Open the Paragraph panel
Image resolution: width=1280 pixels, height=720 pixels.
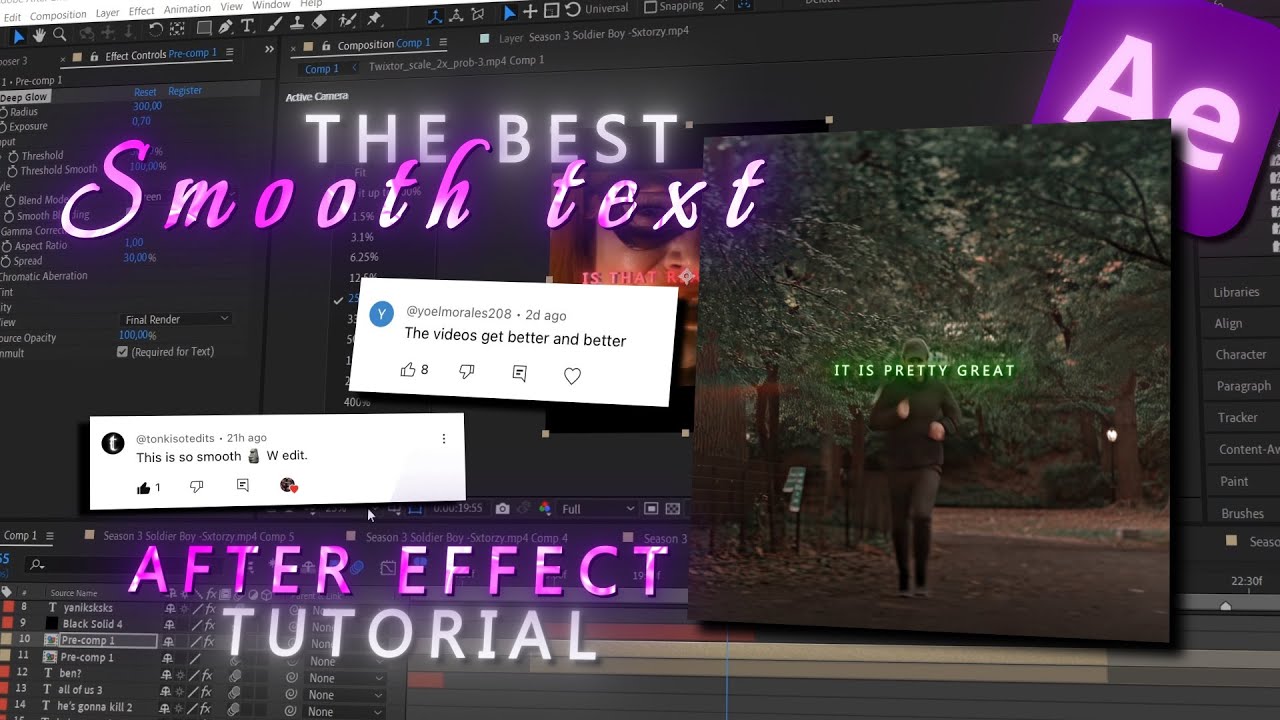pyautogui.click(x=1243, y=386)
